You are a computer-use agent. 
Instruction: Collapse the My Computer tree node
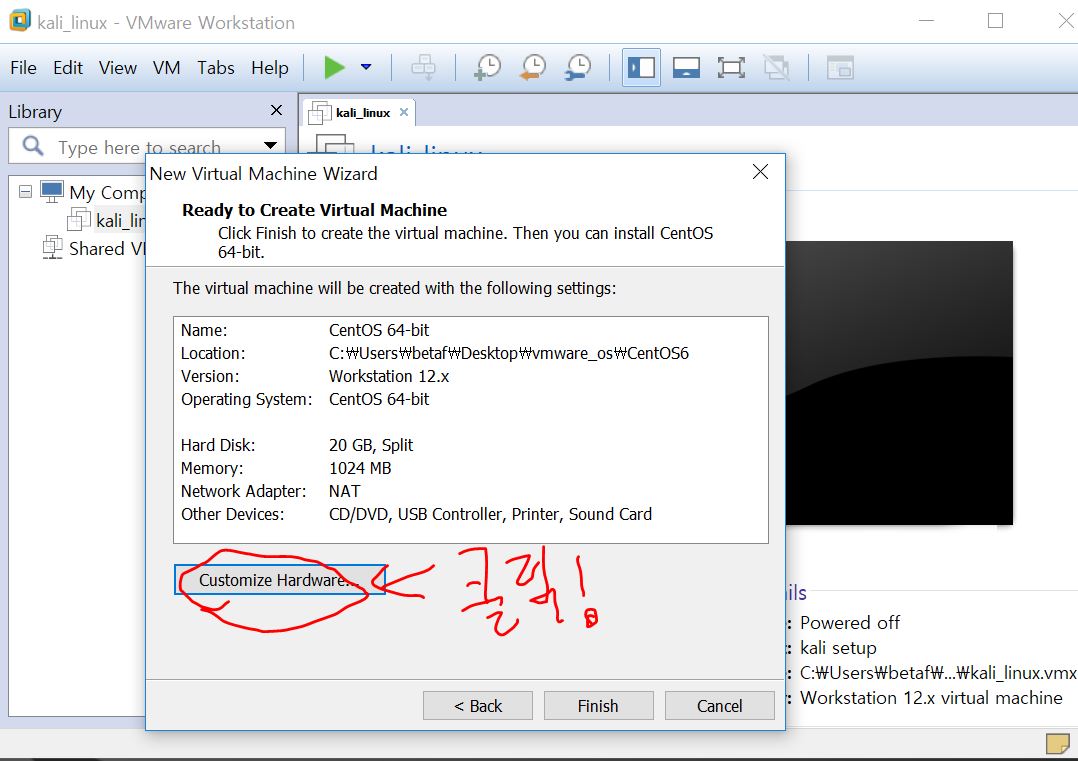[x=25, y=192]
